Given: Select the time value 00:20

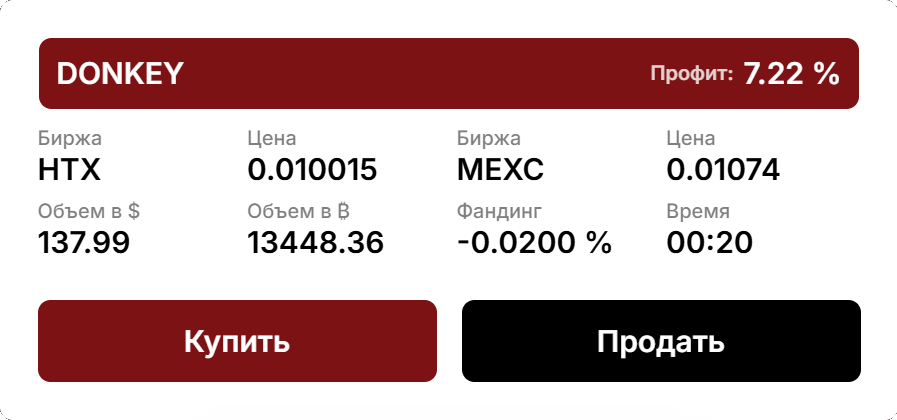Looking at the screenshot, I should [709, 242].
